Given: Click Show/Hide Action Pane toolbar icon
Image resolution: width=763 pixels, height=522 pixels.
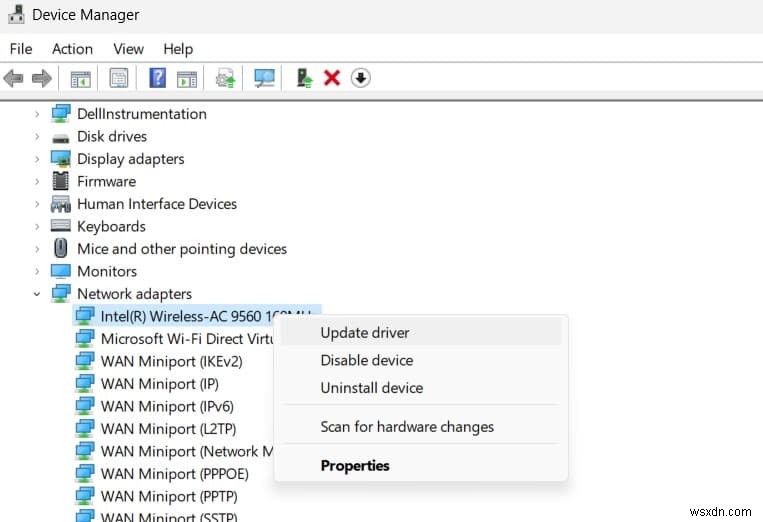Looking at the screenshot, I should pyautogui.click(x=187, y=78).
